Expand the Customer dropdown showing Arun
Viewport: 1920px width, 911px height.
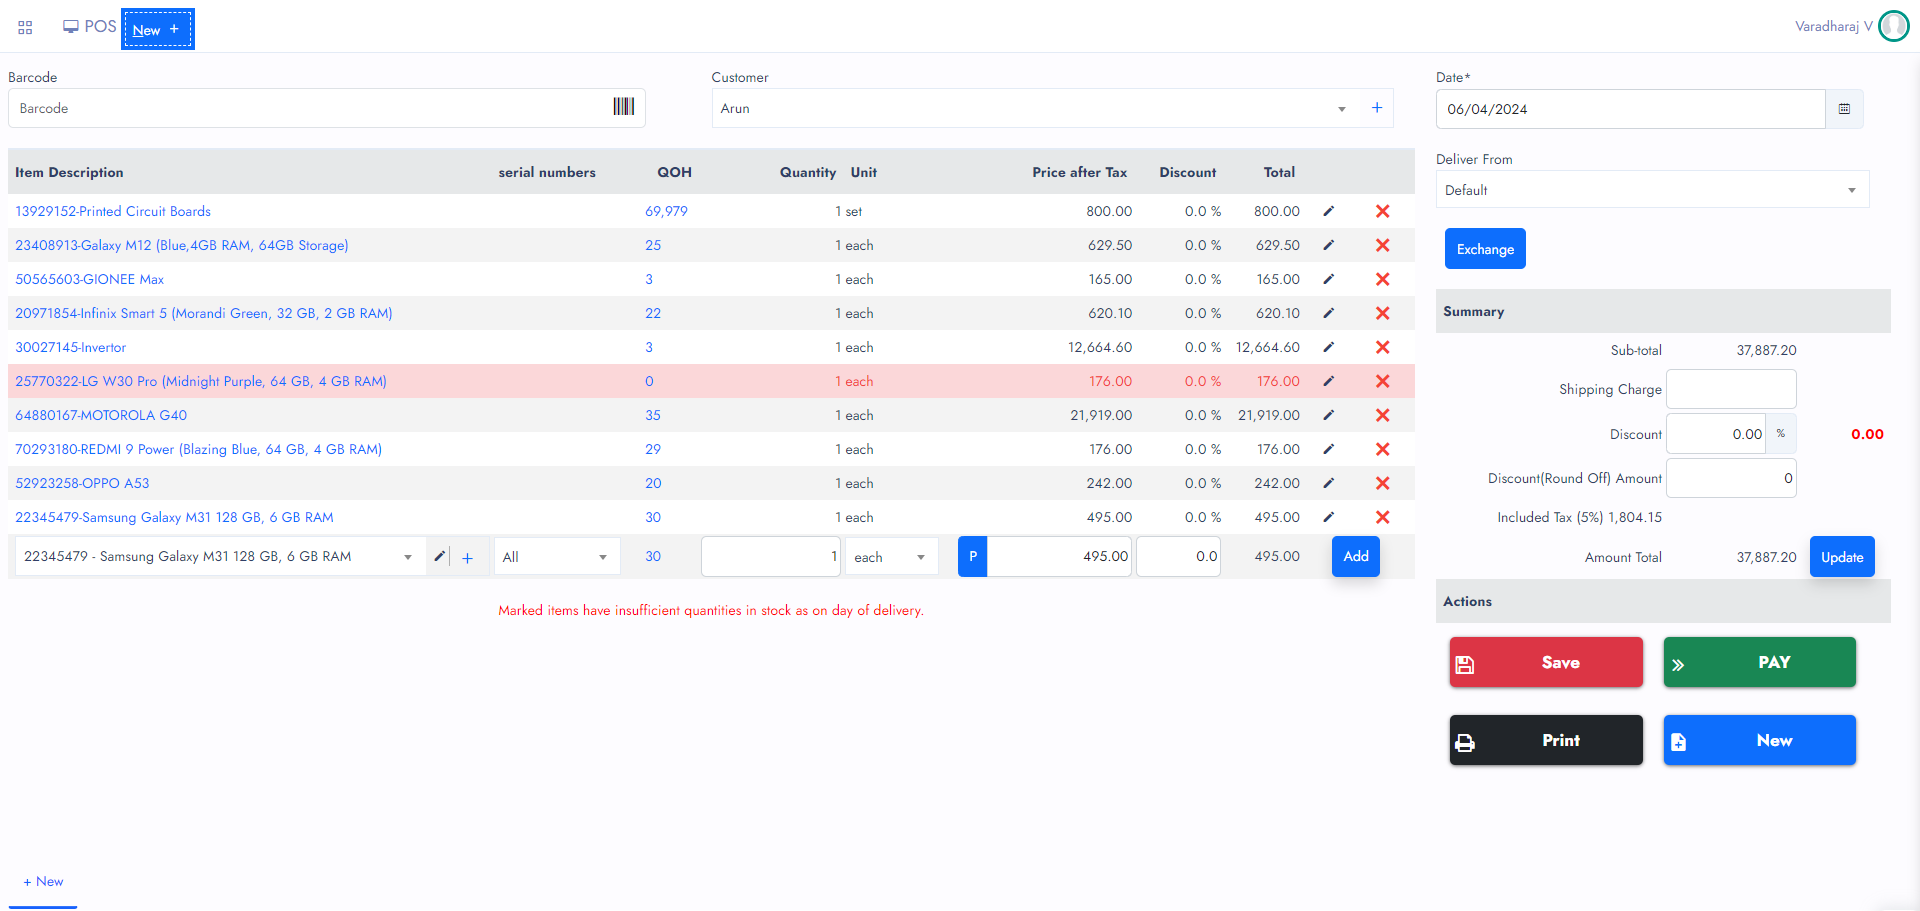[x=1034, y=108]
